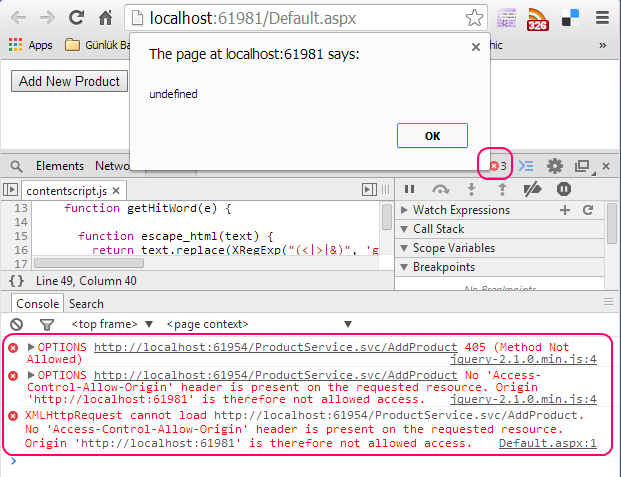Open the page context selector dropdown
Screen dimensions: 621x477
(259, 324)
